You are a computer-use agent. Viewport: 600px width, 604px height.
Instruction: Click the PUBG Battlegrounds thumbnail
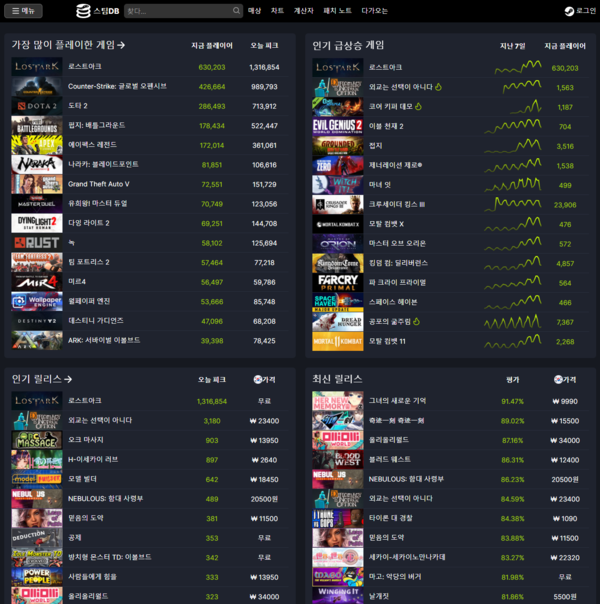tap(37, 126)
